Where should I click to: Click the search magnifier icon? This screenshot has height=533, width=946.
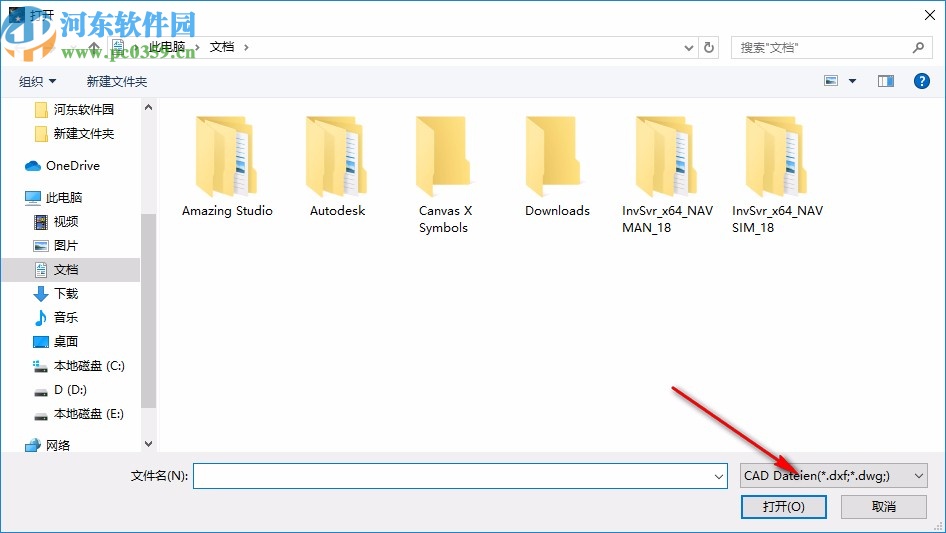tap(918, 47)
